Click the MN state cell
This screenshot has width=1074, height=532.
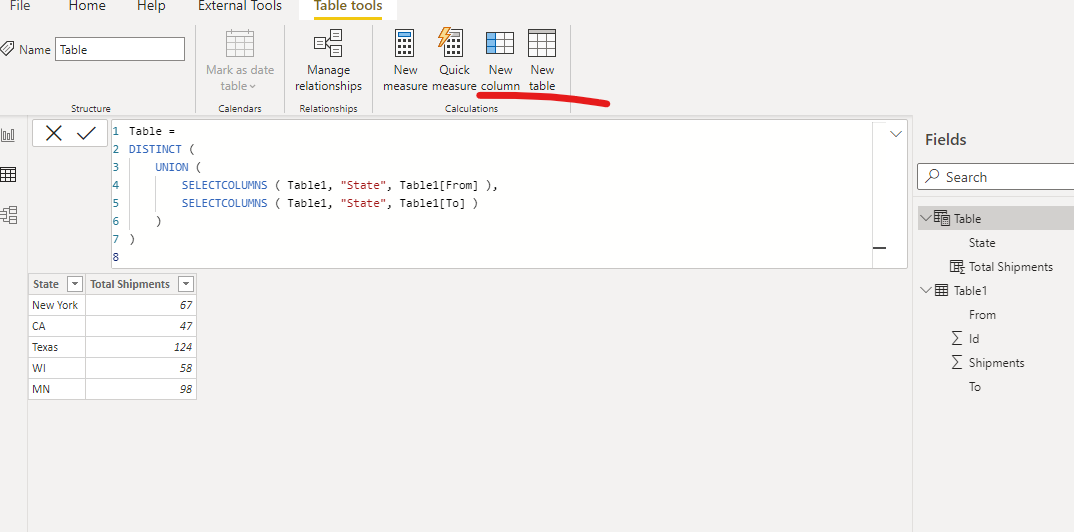57,389
